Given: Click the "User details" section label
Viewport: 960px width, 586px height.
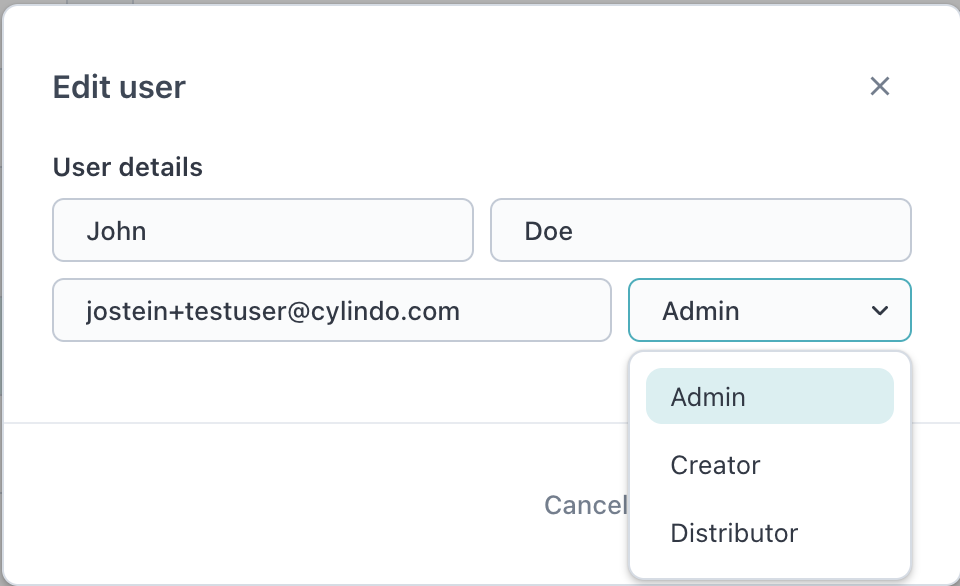Looking at the screenshot, I should pyautogui.click(x=128, y=167).
